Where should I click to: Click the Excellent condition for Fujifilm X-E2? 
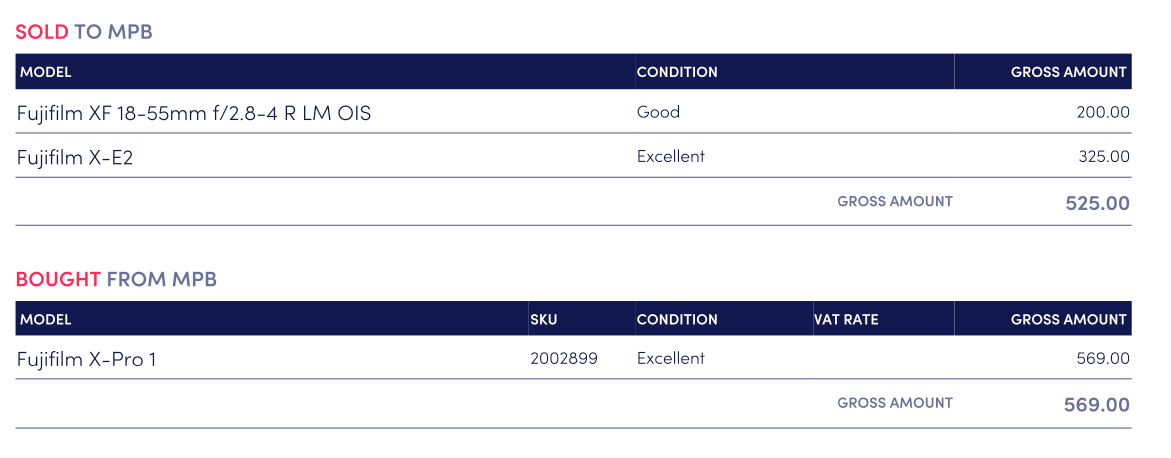670,156
